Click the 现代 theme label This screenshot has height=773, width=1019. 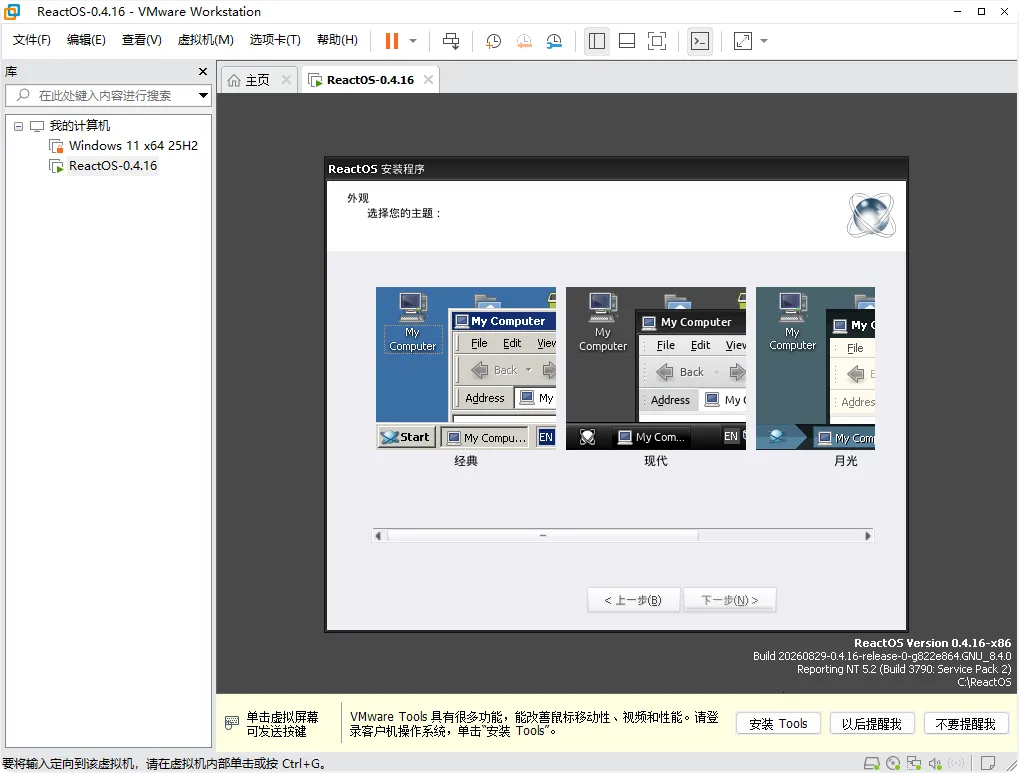[656, 461]
